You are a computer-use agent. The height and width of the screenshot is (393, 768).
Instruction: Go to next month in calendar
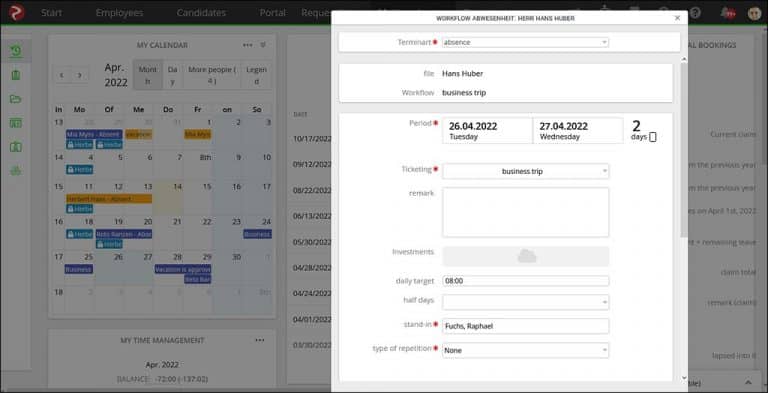tap(80, 75)
